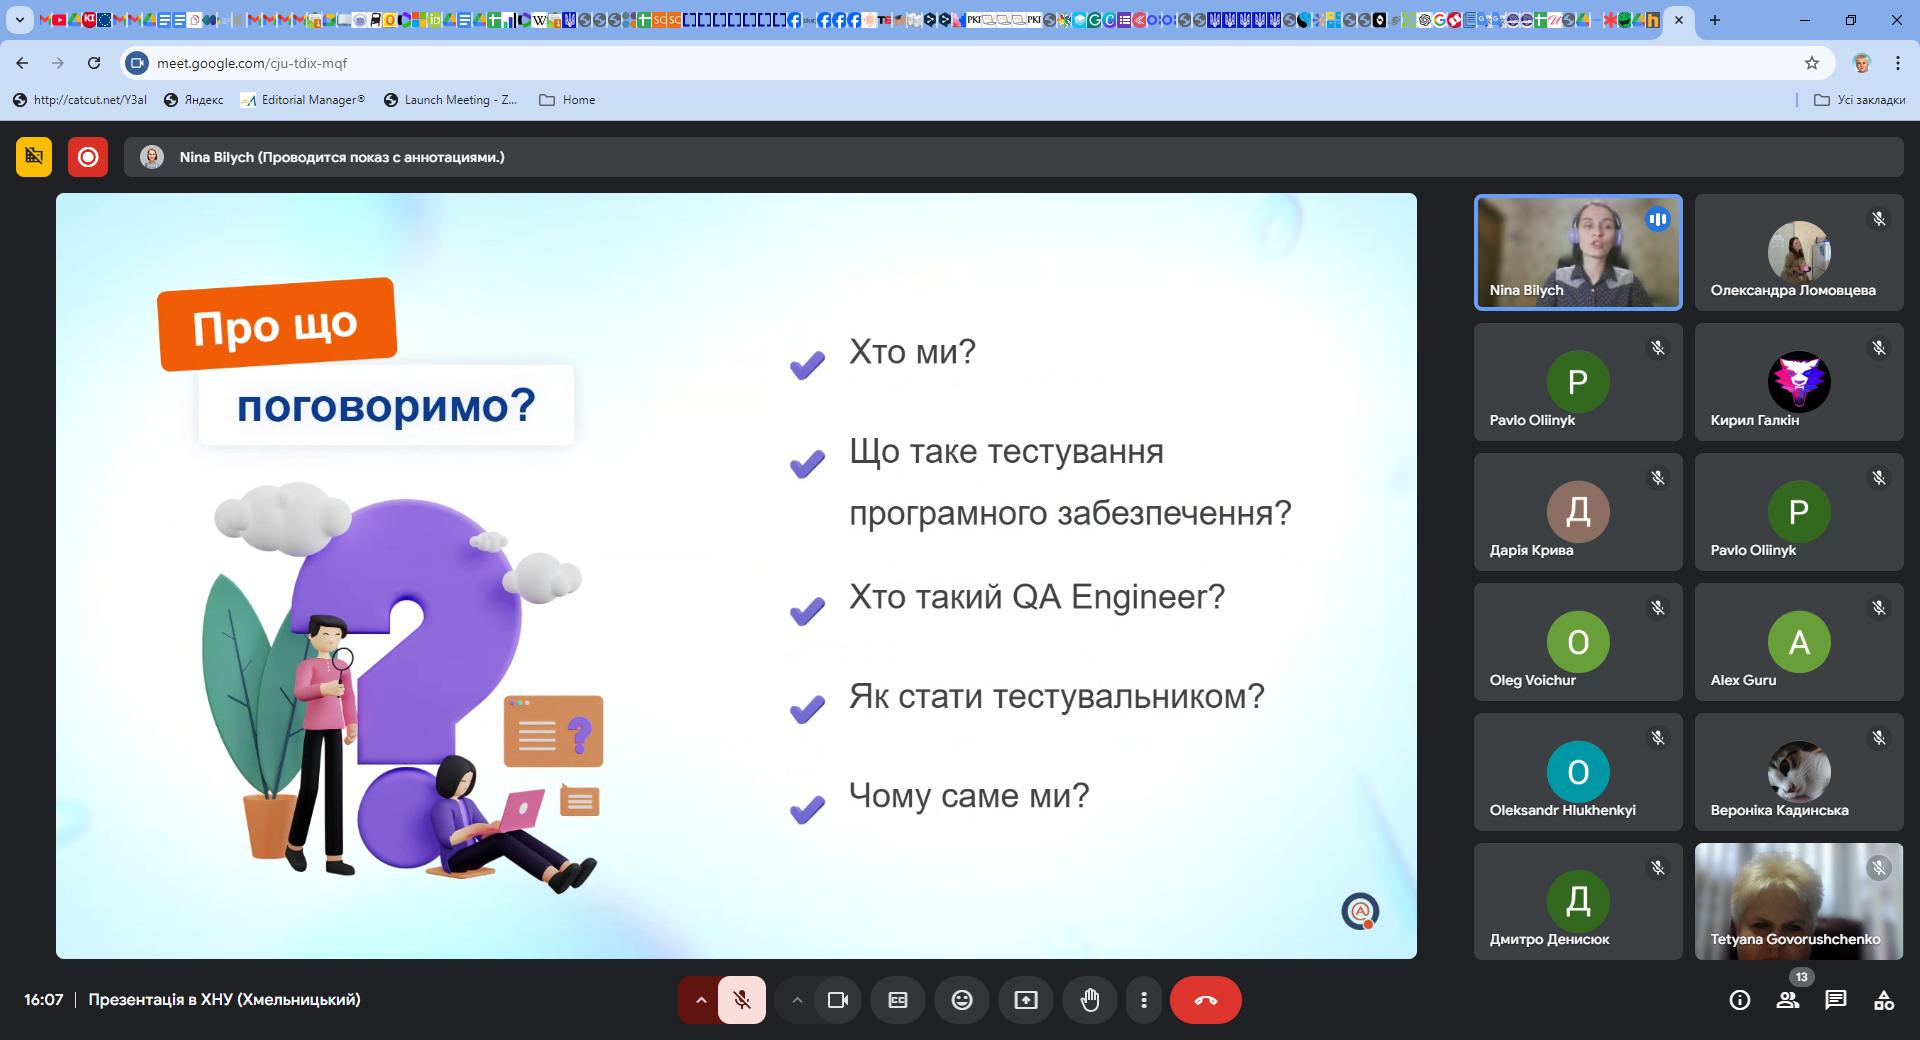Toggle the camera on or off
This screenshot has width=1920, height=1040.
(838, 1000)
